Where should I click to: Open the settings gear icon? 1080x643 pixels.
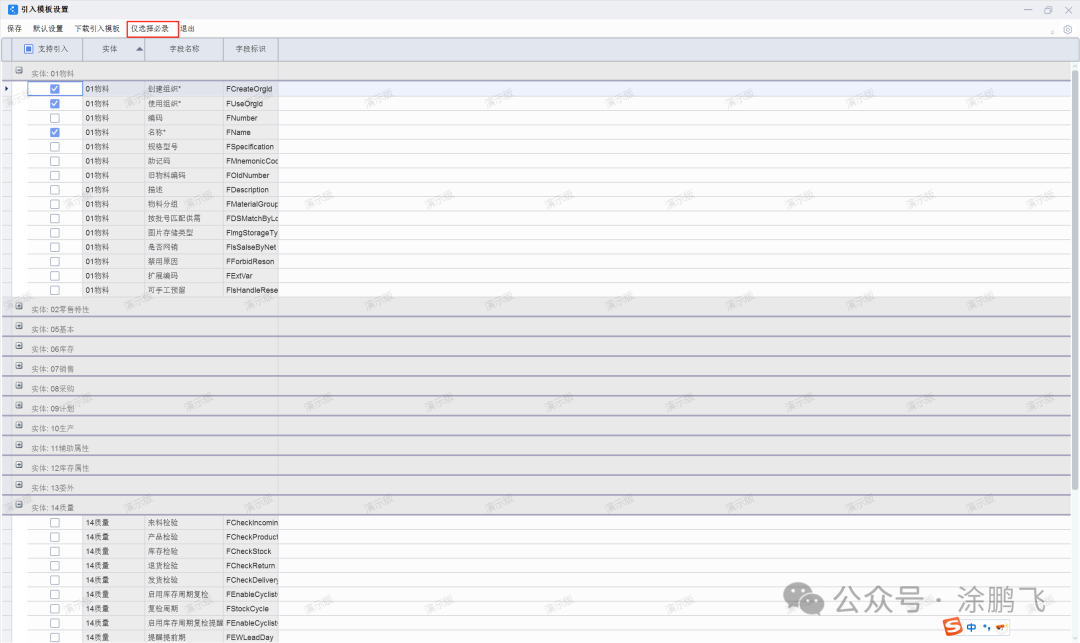point(1067,29)
